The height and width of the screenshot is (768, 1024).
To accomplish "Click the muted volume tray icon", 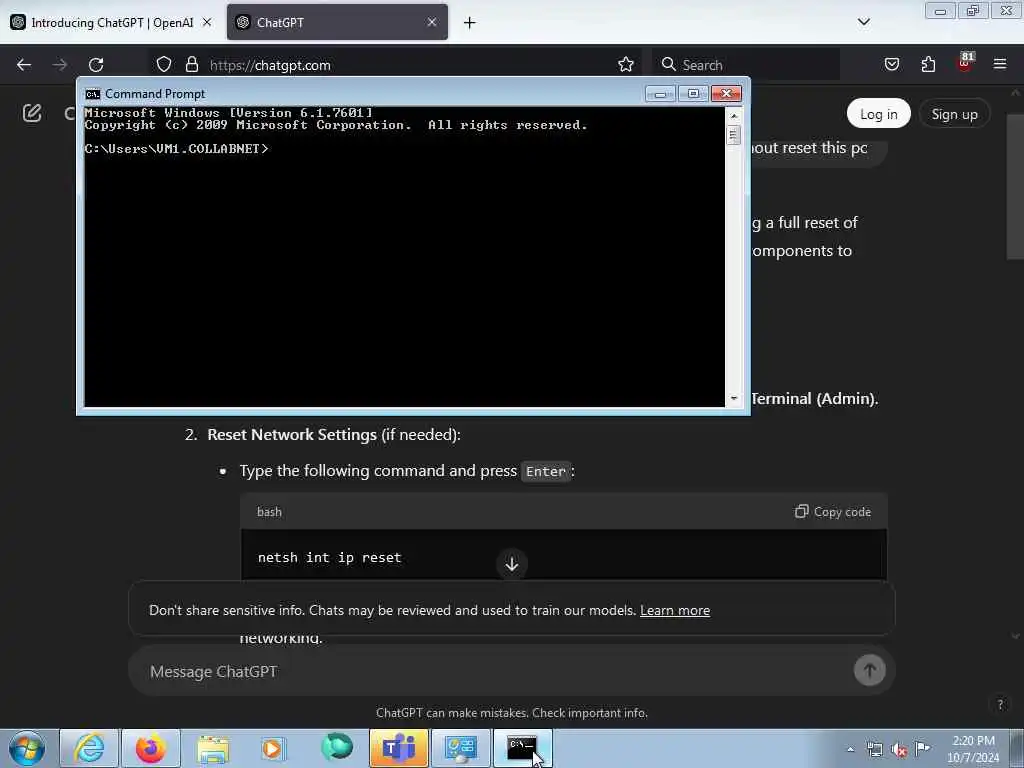I will [899, 750].
